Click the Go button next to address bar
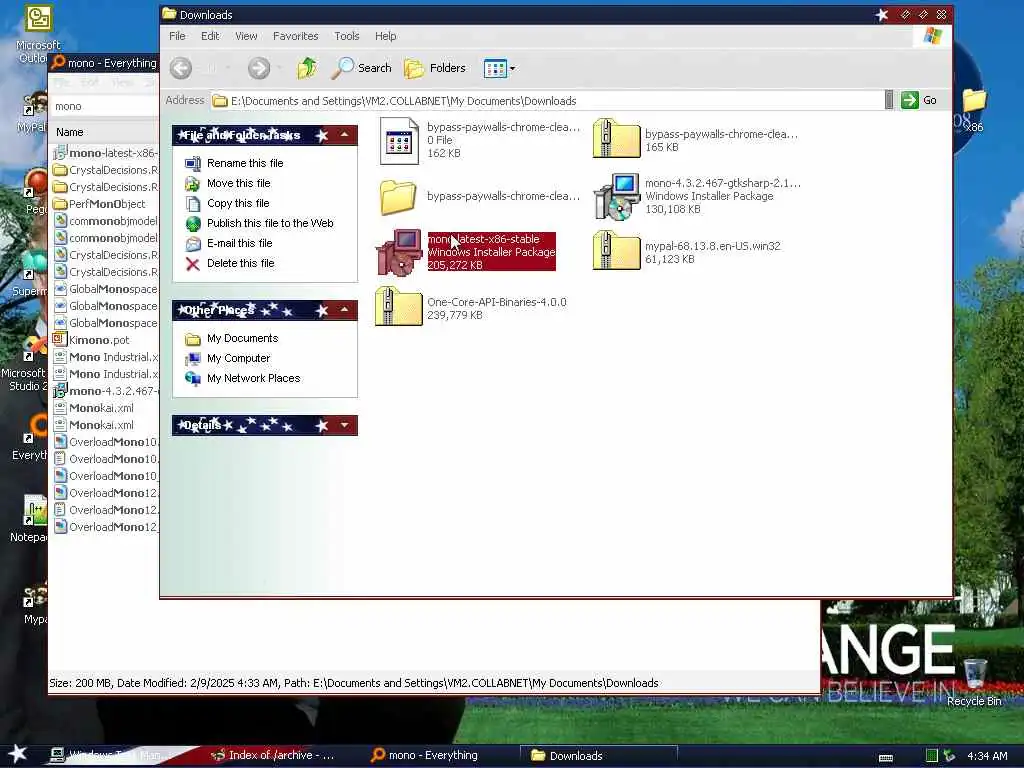The image size is (1024, 768). 920,101
